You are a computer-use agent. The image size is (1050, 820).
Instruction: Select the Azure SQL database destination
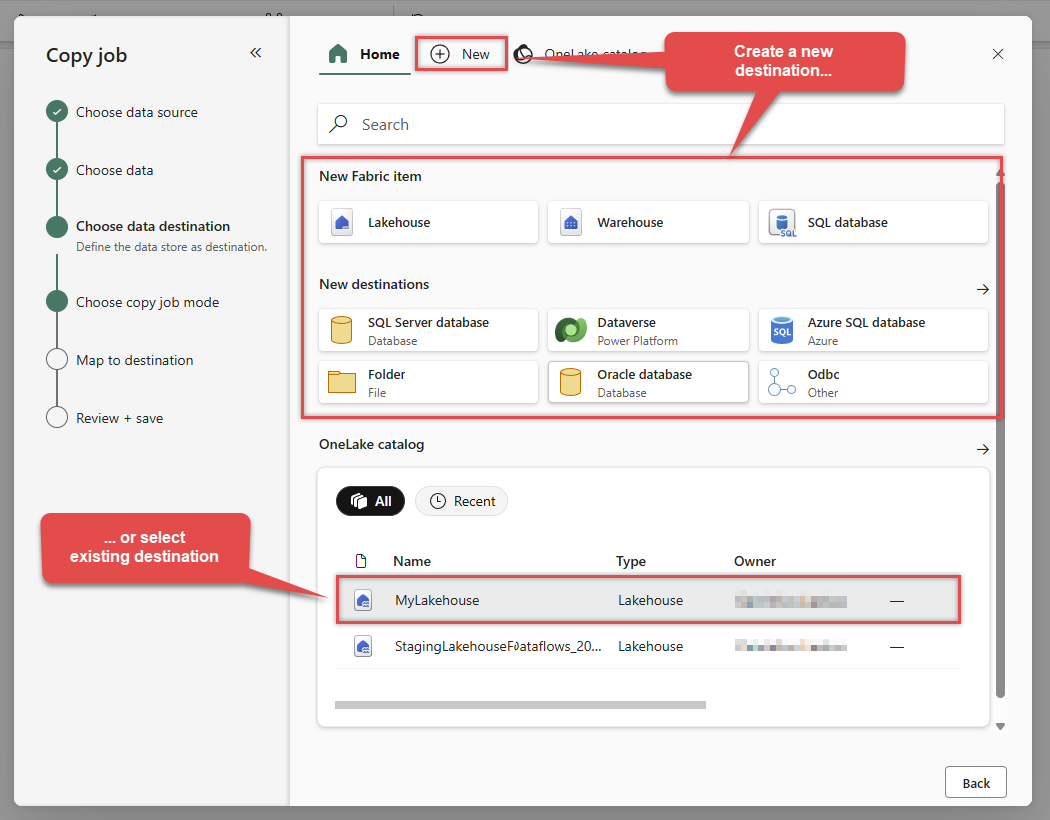point(873,330)
